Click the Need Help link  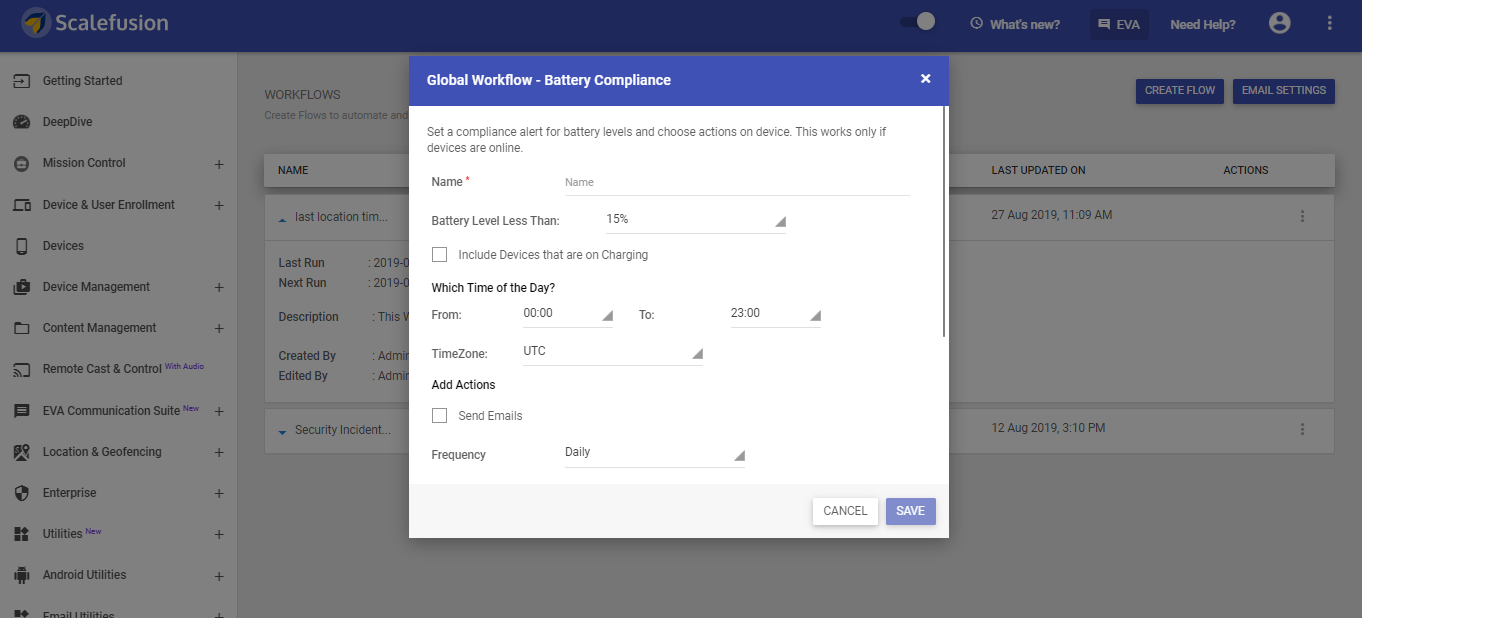pos(1203,24)
